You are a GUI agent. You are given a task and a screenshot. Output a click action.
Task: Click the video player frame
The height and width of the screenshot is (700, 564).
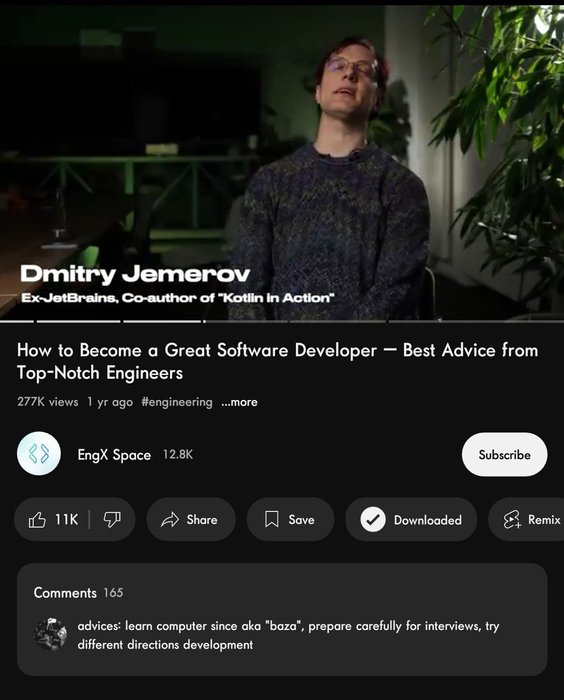click(x=282, y=163)
